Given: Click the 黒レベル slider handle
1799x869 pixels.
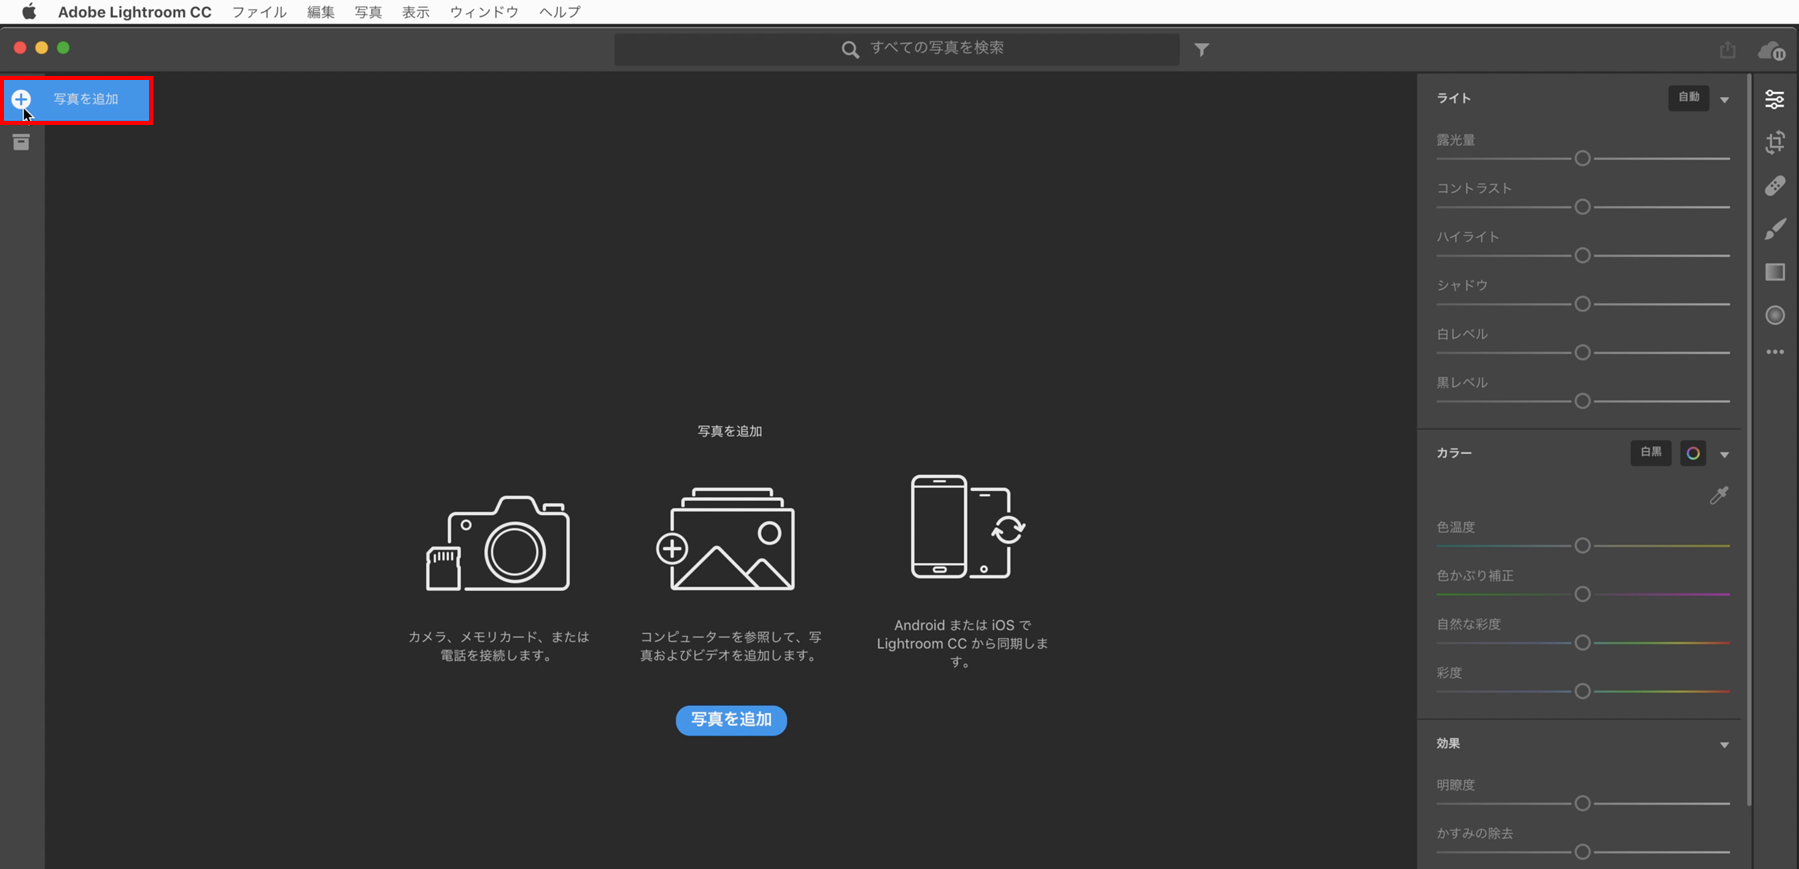Looking at the screenshot, I should point(1582,401).
